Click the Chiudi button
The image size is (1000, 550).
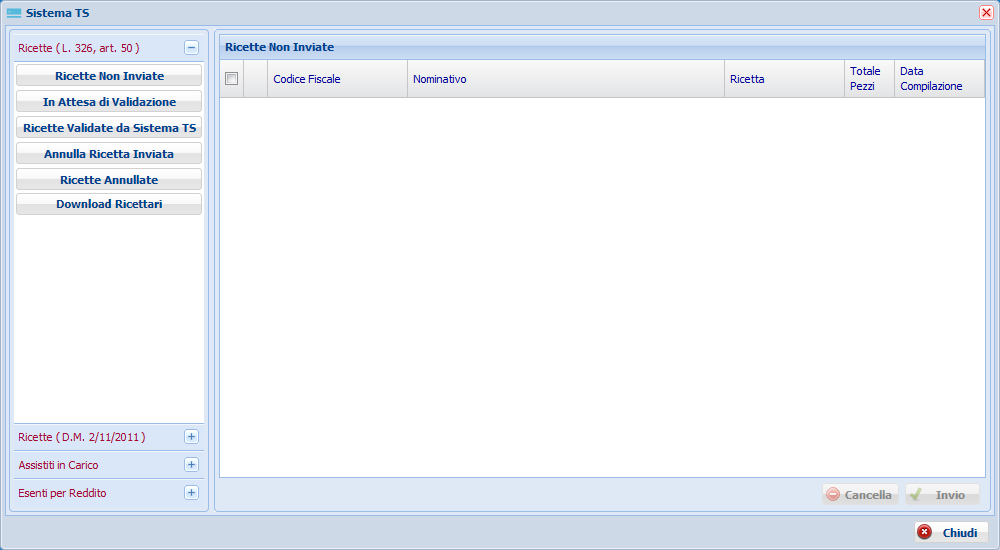(x=951, y=532)
